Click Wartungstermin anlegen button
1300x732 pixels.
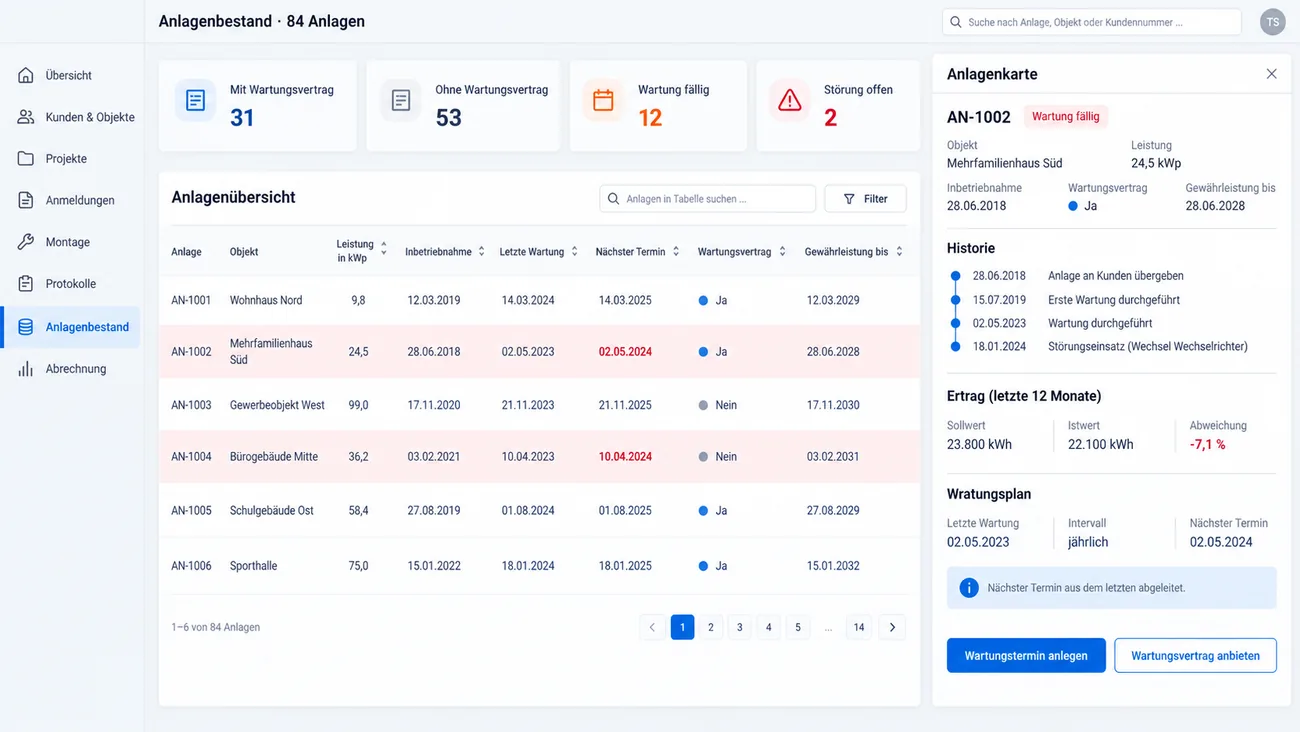pyautogui.click(x=1026, y=656)
